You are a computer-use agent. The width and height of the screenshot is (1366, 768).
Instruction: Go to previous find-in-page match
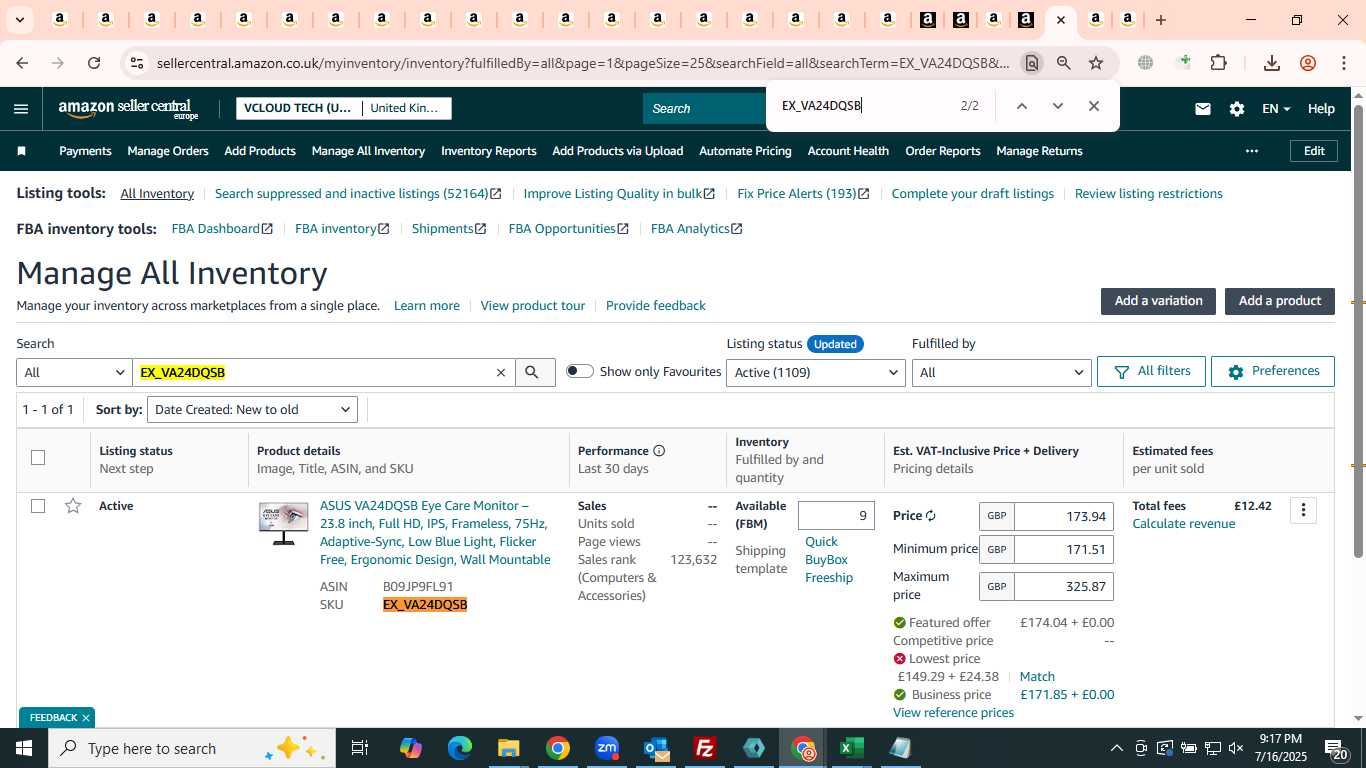[x=1021, y=106]
